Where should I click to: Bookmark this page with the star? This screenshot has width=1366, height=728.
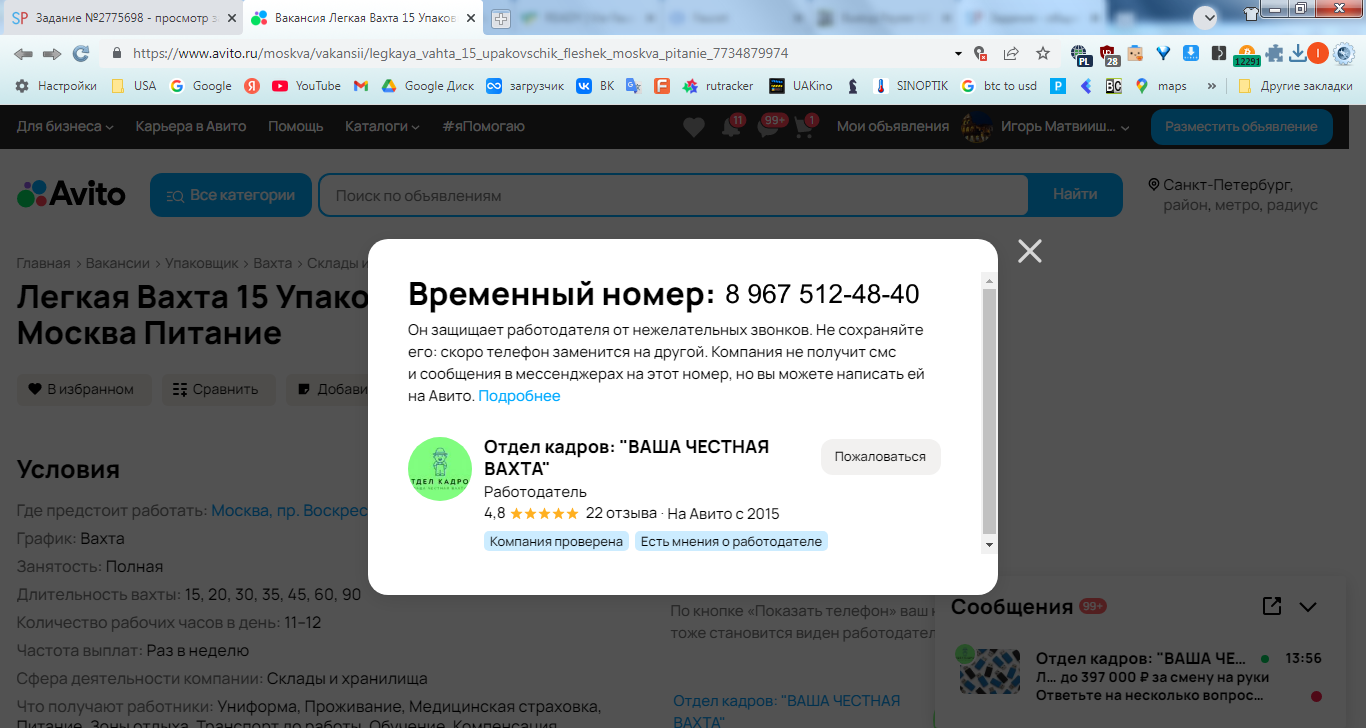[1043, 54]
